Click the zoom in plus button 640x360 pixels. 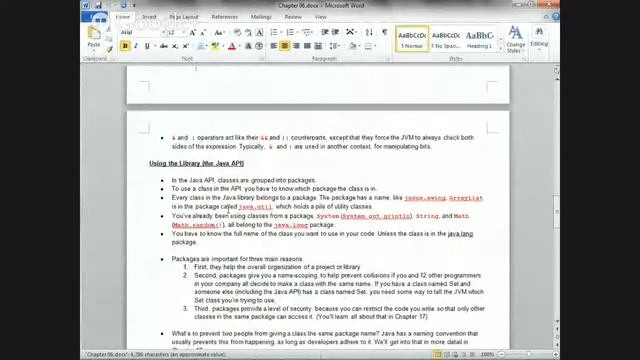556,355
